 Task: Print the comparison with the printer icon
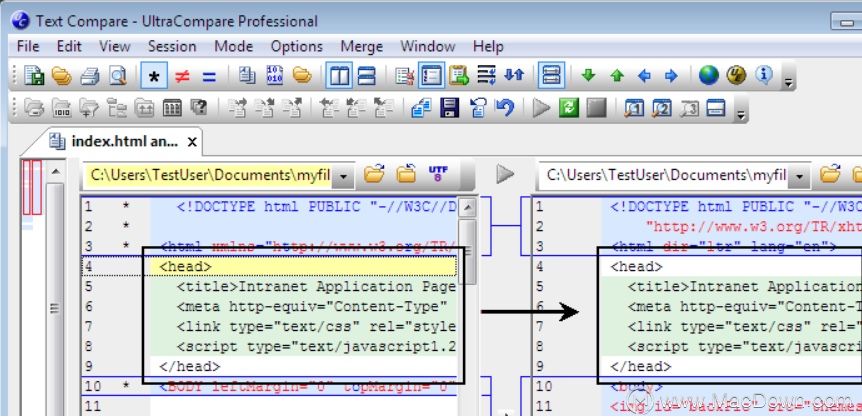coord(90,76)
